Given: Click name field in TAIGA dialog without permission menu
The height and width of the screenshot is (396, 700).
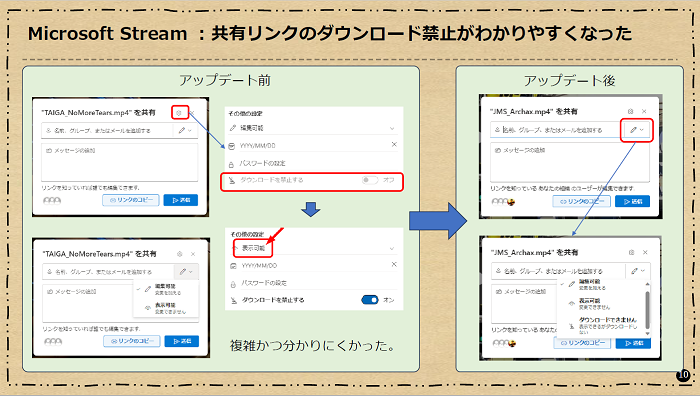Looking at the screenshot, I should click(x=107, y=130).
